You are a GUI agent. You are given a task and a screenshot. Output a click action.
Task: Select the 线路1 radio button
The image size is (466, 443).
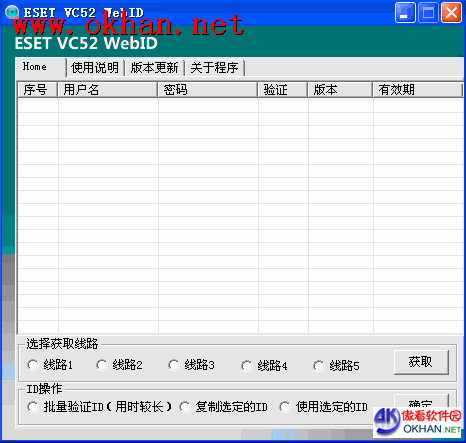point(33,365)
